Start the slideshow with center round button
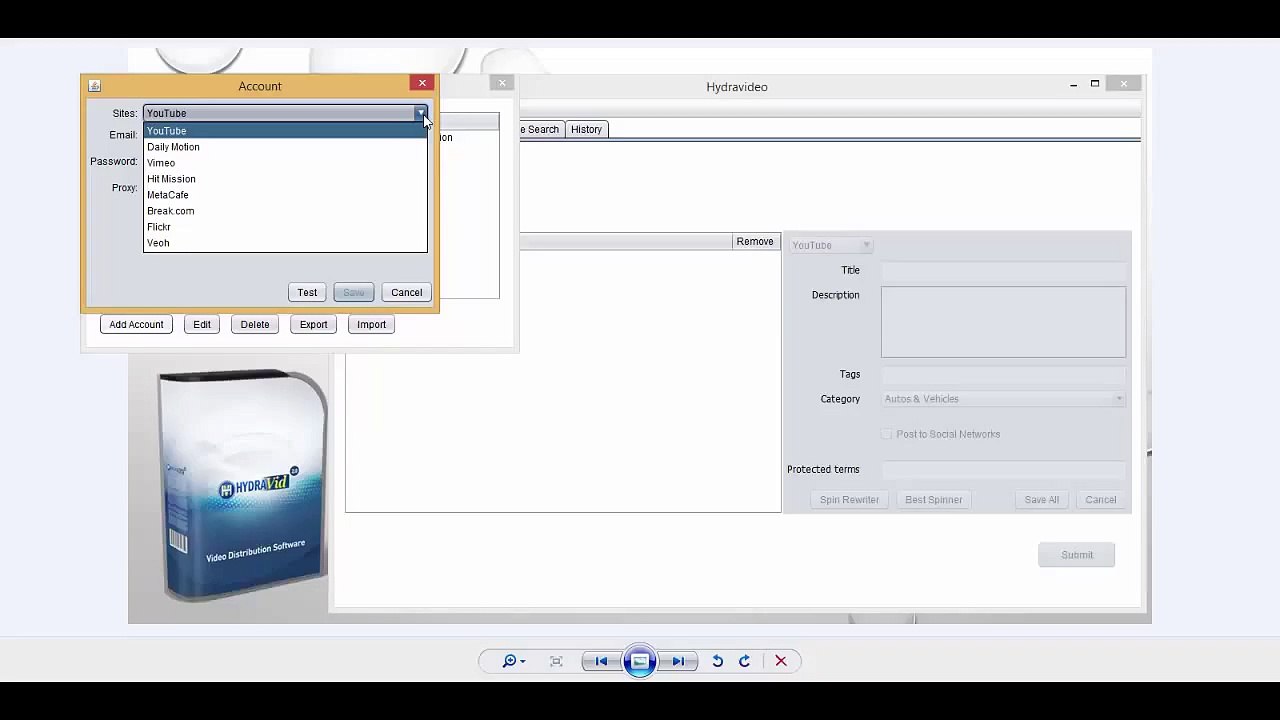Viewport: 1280px width, 720px height. click(640, 661)
